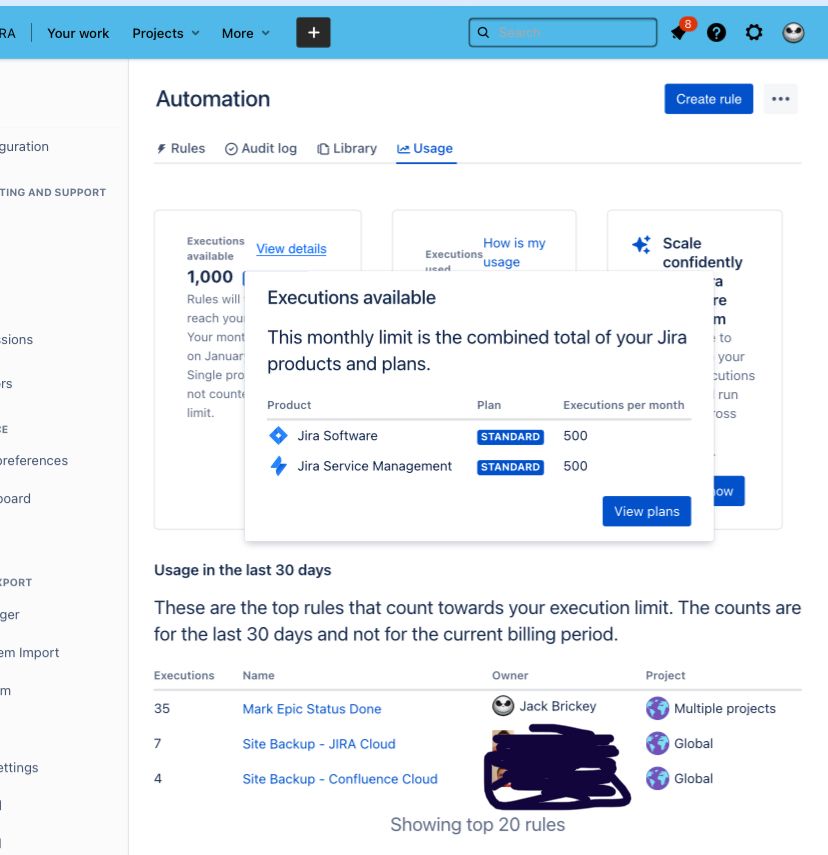Open the Site Backup - JIRA Cloud rule
The width and height of the screenshot is (828, 855).
[319, 744]
